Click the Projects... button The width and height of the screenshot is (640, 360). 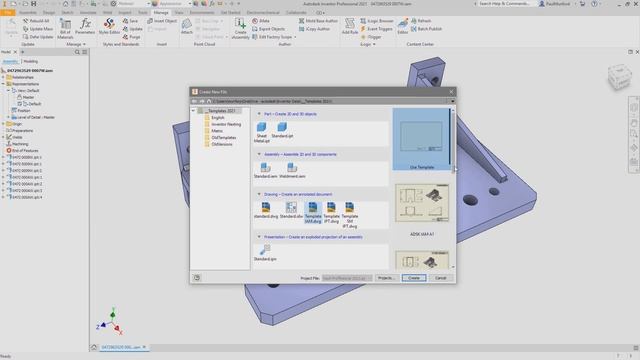click(x=386, y=278)
